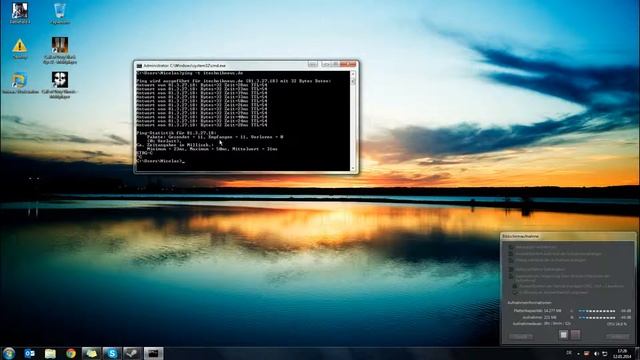Viewport: 640px width, 360px height.
Task: Click the Pakete Gesendet = 11 line
Action: coord(215,137)
